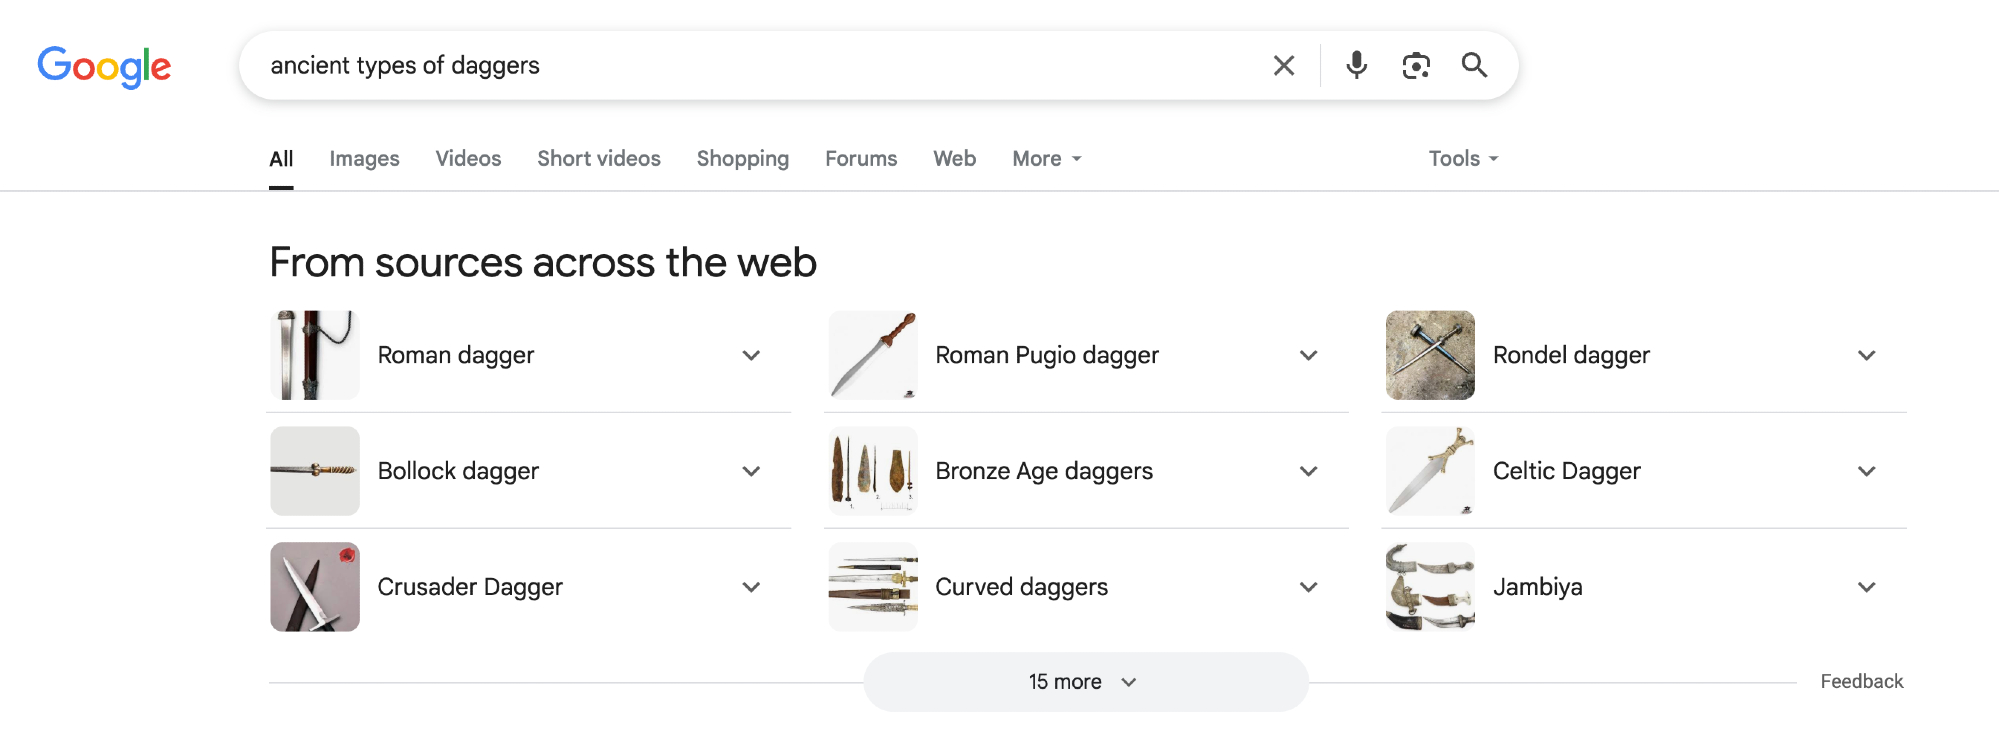Open the Rondel dagger thumbnail image
This screenshot has width=1999, height=740.
[x=1430, y=355]
